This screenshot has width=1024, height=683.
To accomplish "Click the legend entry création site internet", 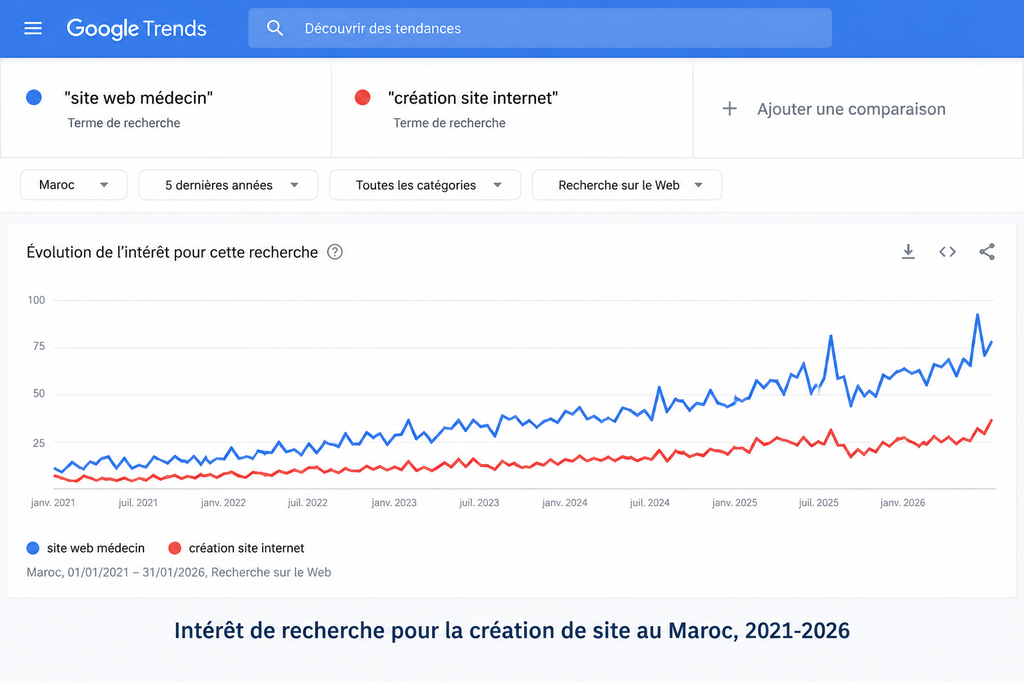I will tap(236, 548).
